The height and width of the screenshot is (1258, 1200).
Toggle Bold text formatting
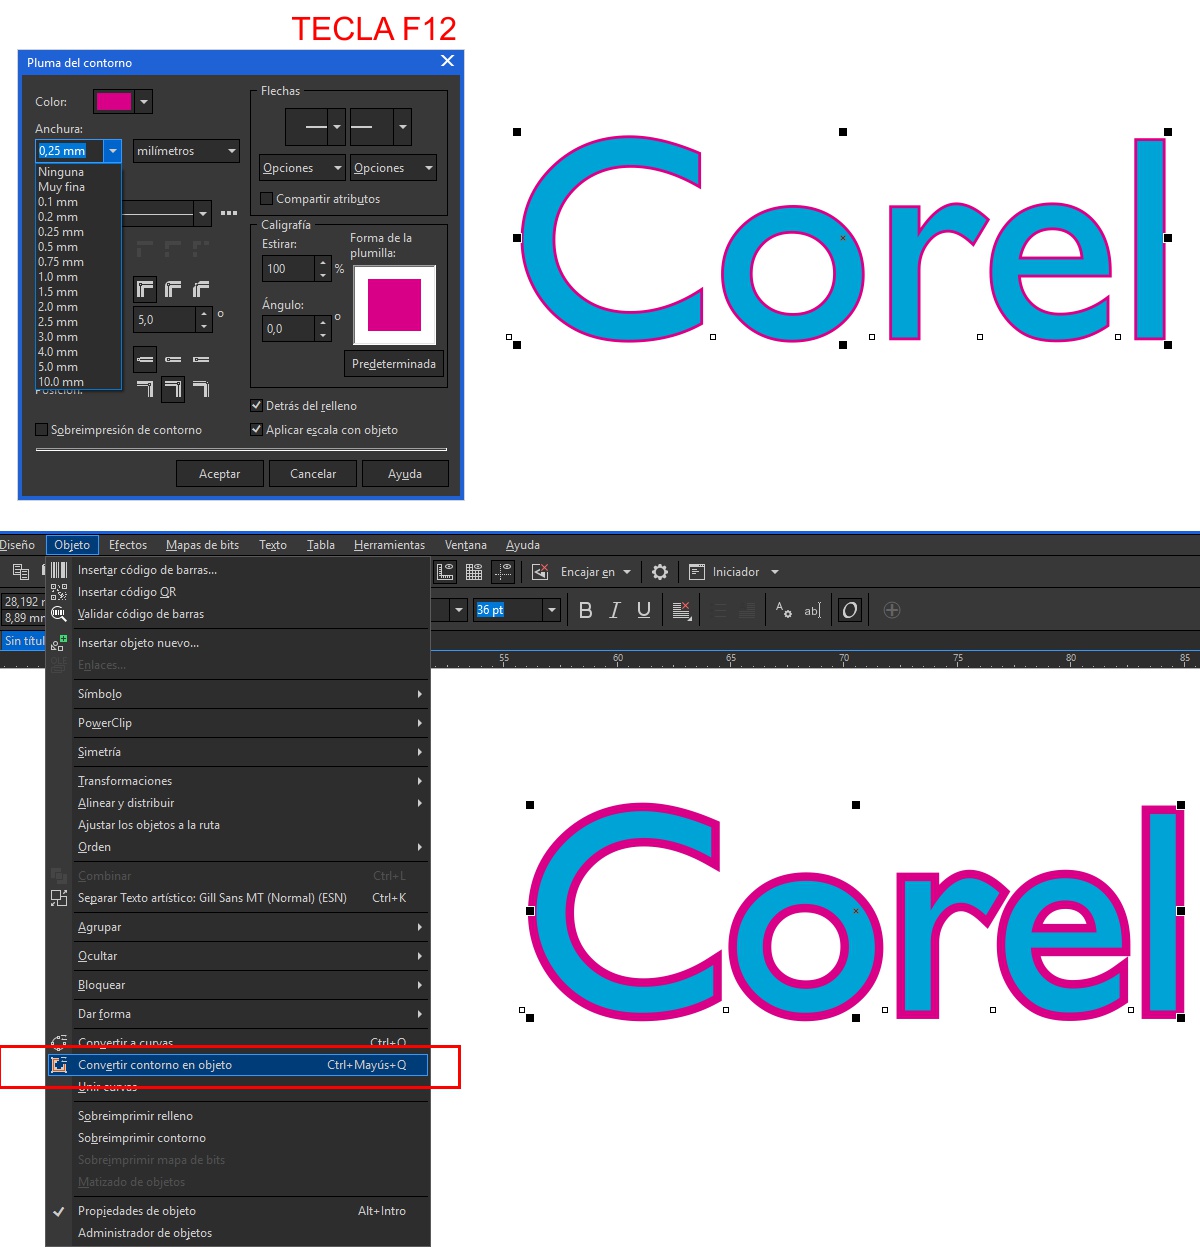[x=586, y=610]
